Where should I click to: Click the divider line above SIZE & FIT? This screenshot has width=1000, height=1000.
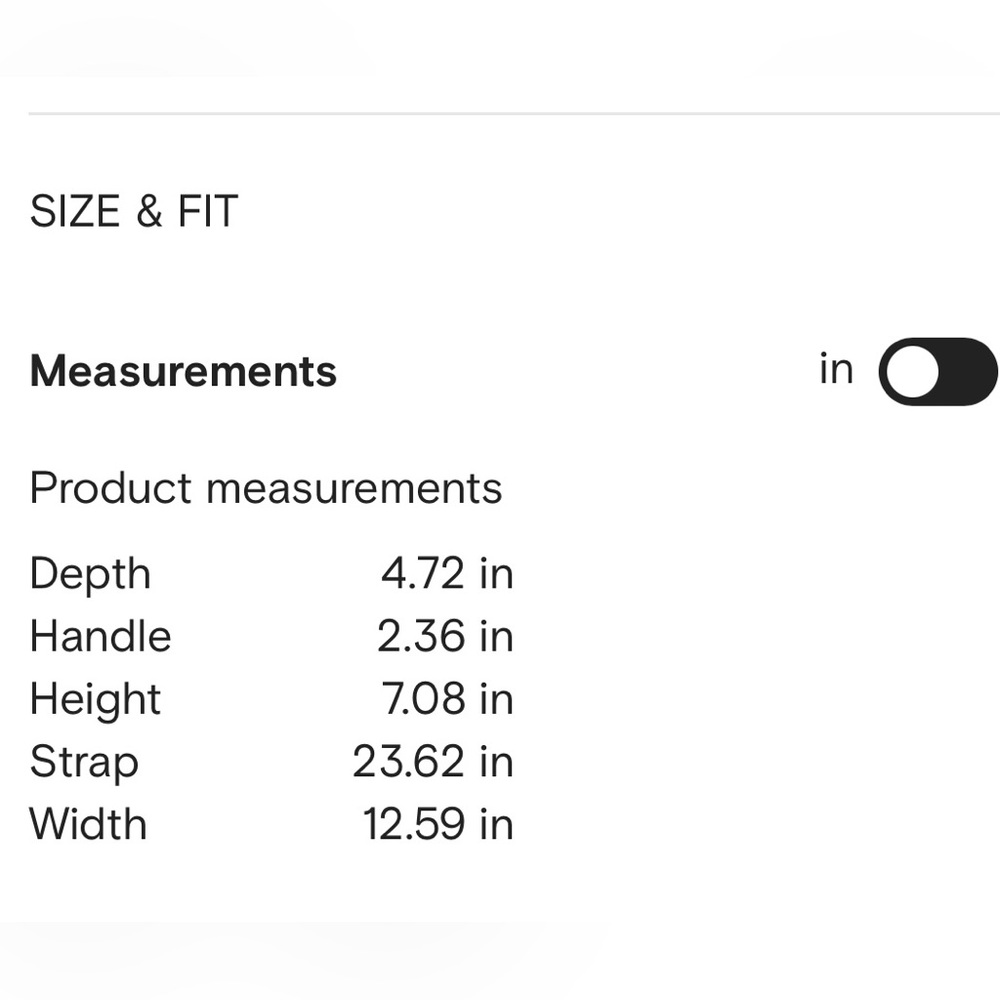[x=514, y=114]
